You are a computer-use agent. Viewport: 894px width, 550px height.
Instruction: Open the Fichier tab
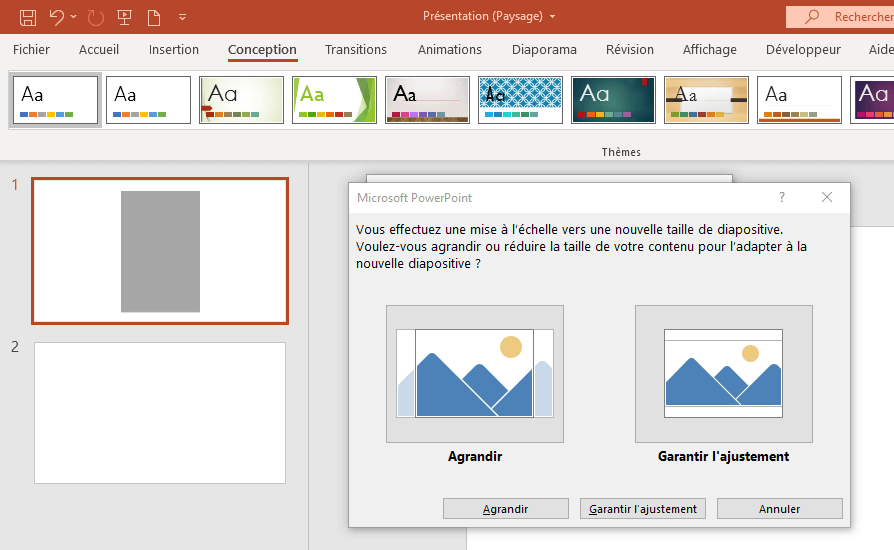pos(31,50)
